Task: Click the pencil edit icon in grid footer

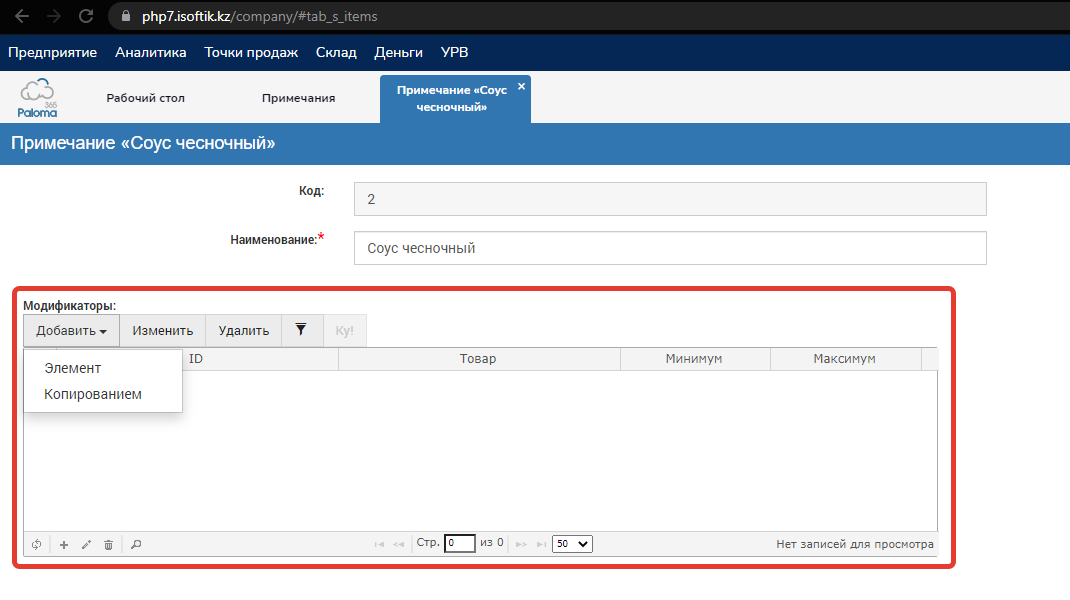Action: click(x=86, y=545)
